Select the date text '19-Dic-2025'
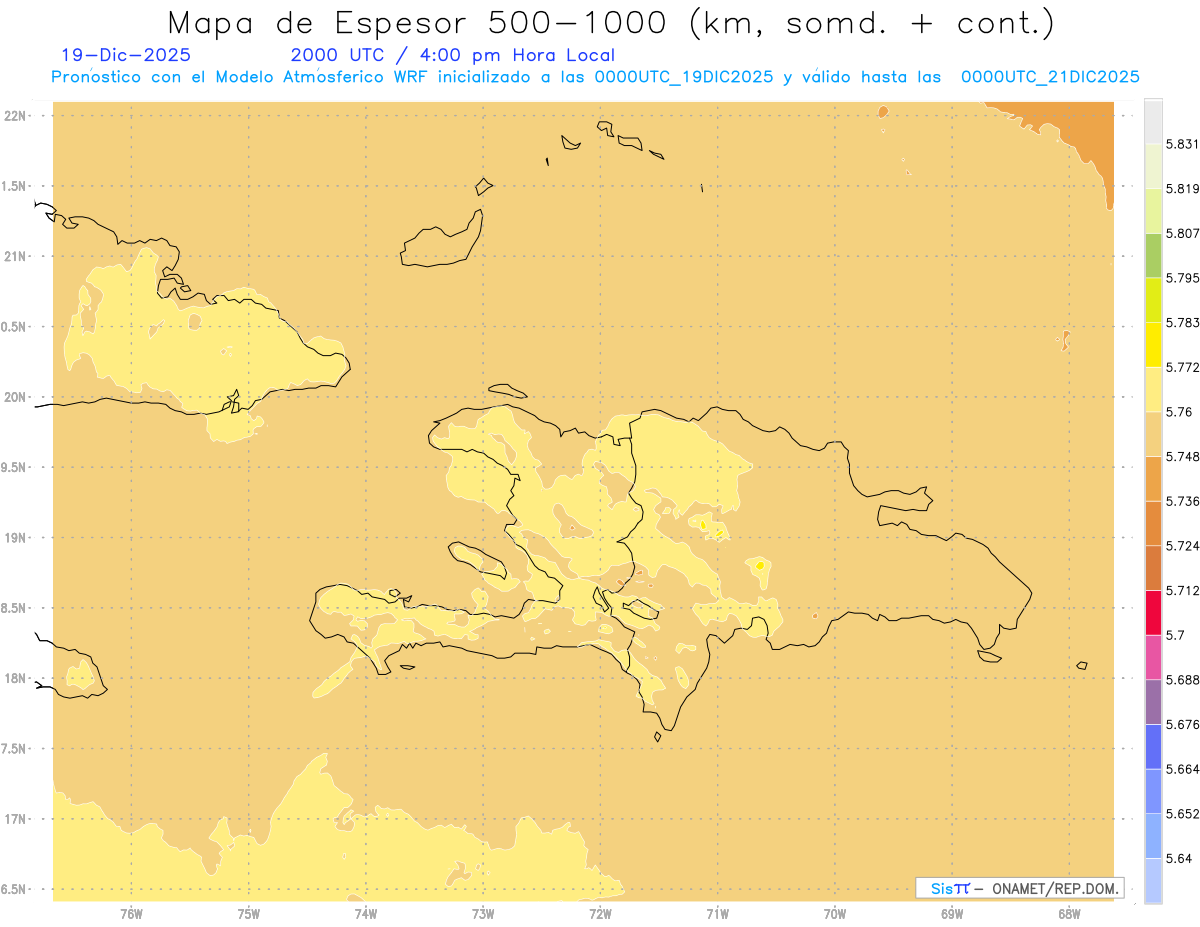1200x927 pixels. 126,55
